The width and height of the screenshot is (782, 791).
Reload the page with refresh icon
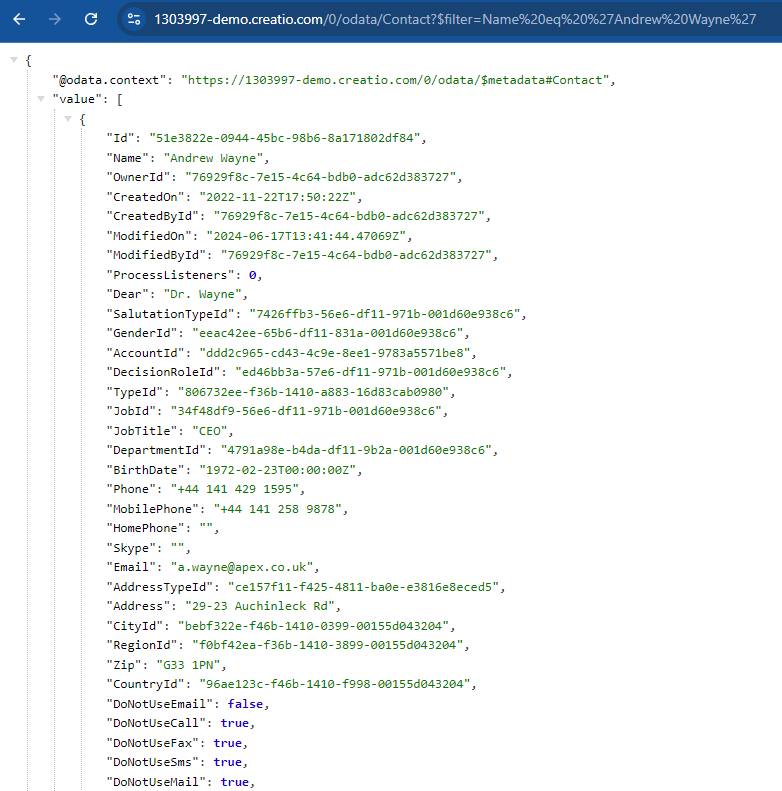[91, 19]
